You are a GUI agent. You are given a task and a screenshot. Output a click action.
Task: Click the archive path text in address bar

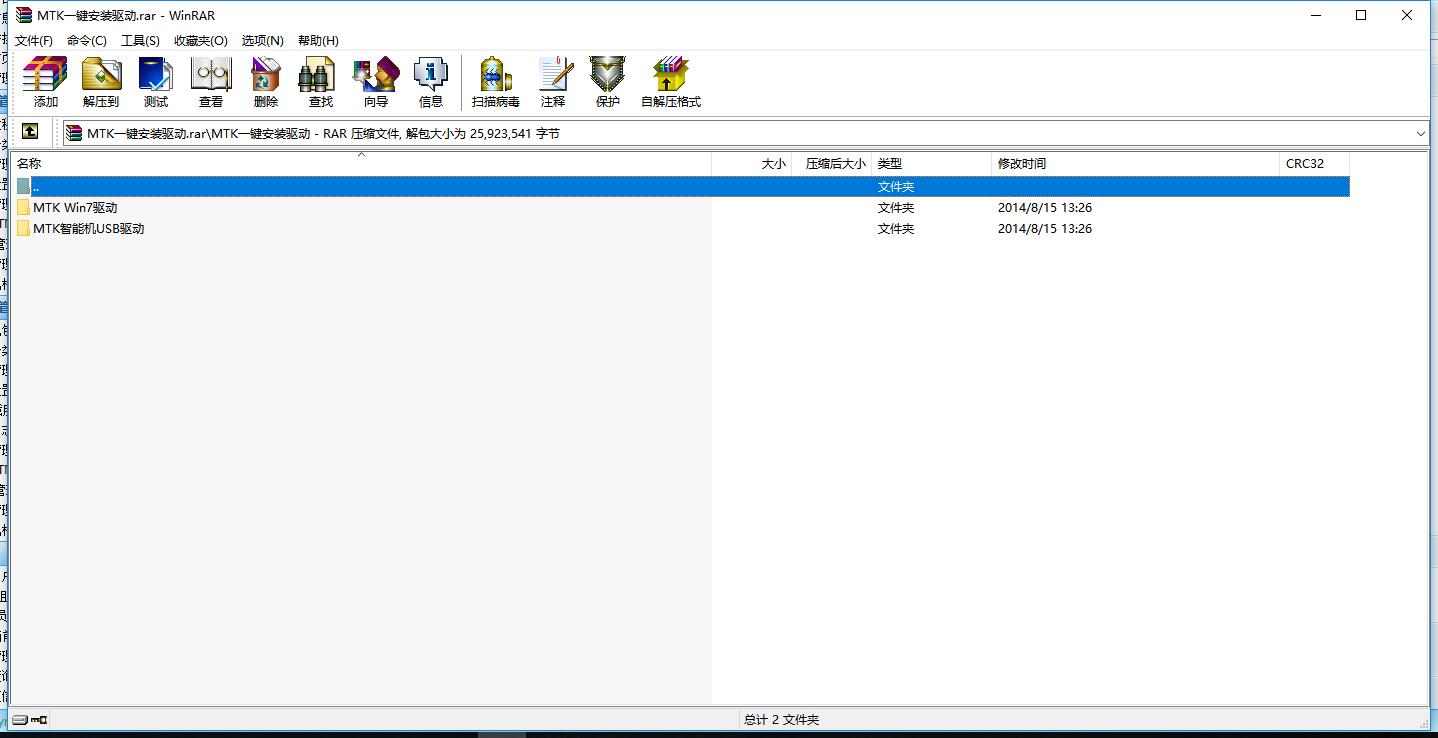pyautogui.click(x=323, y=133)
